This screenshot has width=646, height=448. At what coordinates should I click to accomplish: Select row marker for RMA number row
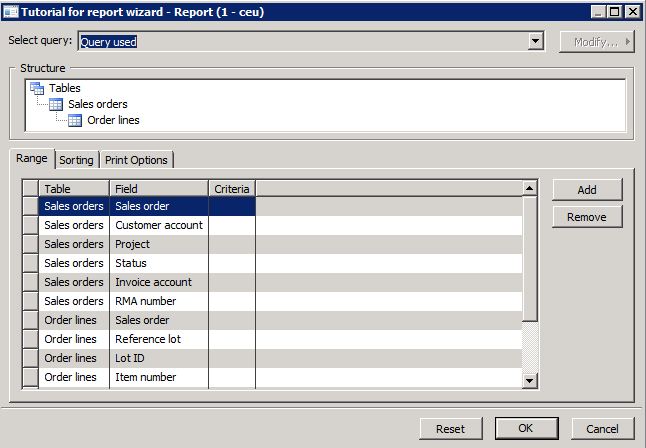30,301
